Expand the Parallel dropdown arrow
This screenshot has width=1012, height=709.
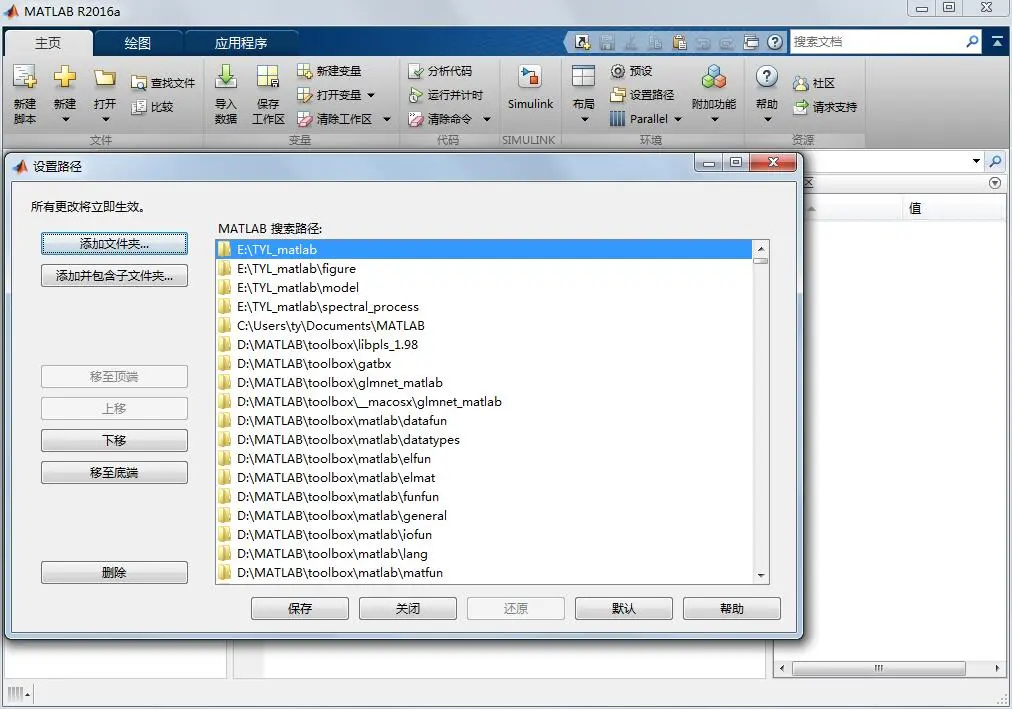(678, 119)
